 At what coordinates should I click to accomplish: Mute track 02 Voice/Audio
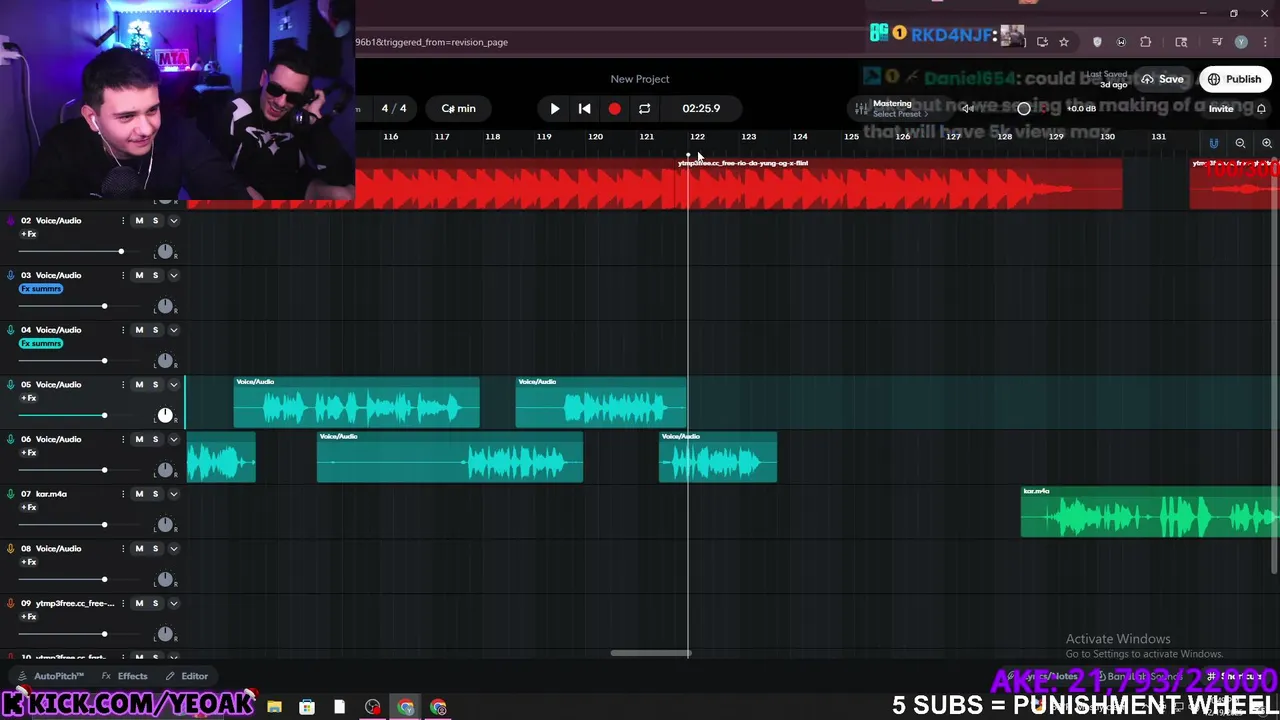click(139, 220)
